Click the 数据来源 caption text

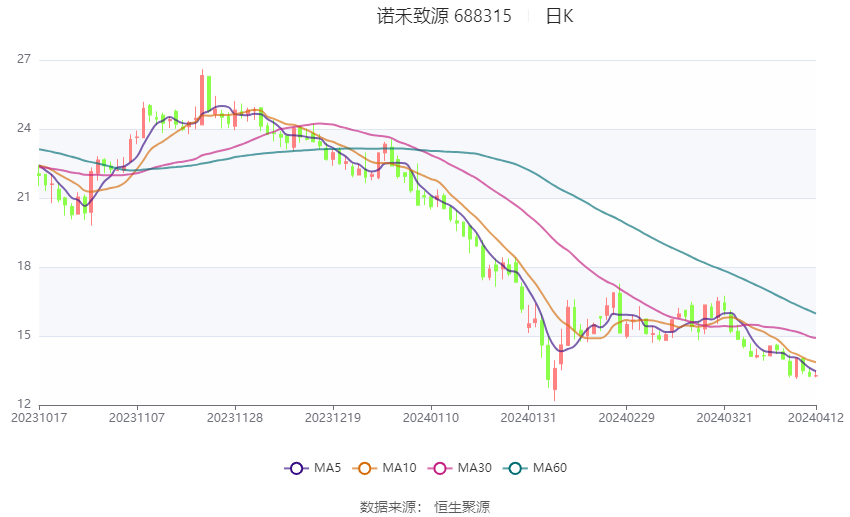click(x=390, y=507)
